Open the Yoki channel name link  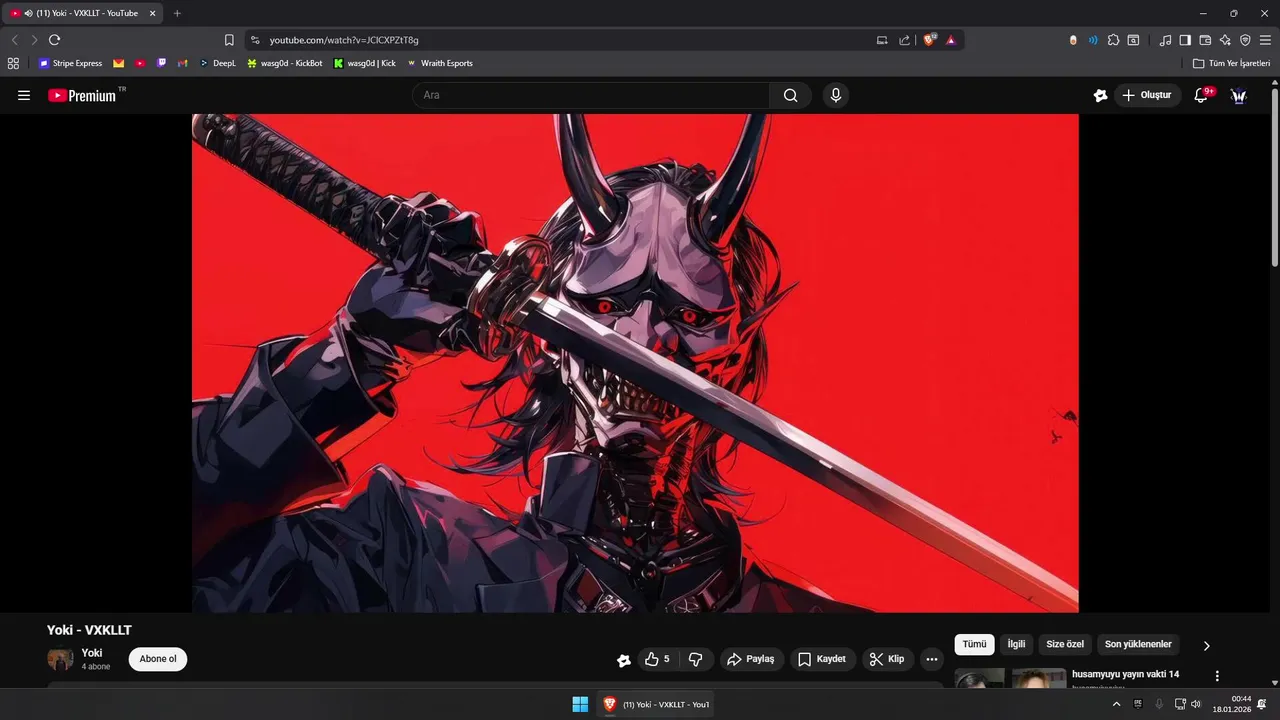92,653
